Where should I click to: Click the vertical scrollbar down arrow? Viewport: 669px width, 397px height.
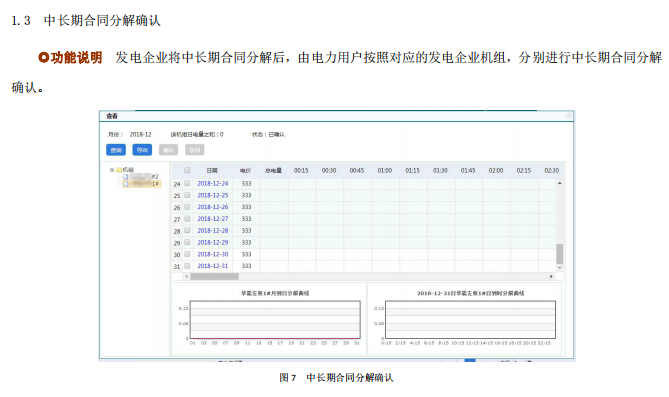tap(559, 268)
